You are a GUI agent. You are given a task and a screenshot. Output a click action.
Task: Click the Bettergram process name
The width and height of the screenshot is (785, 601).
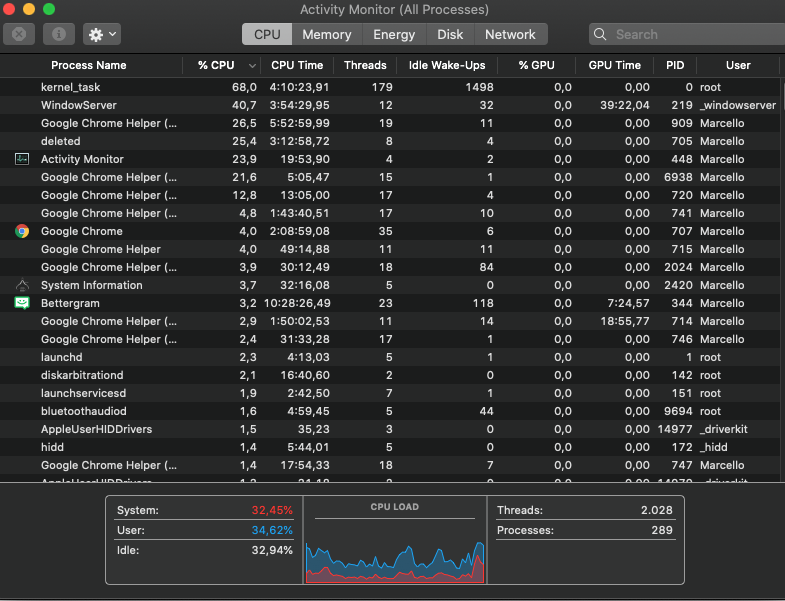70,304
